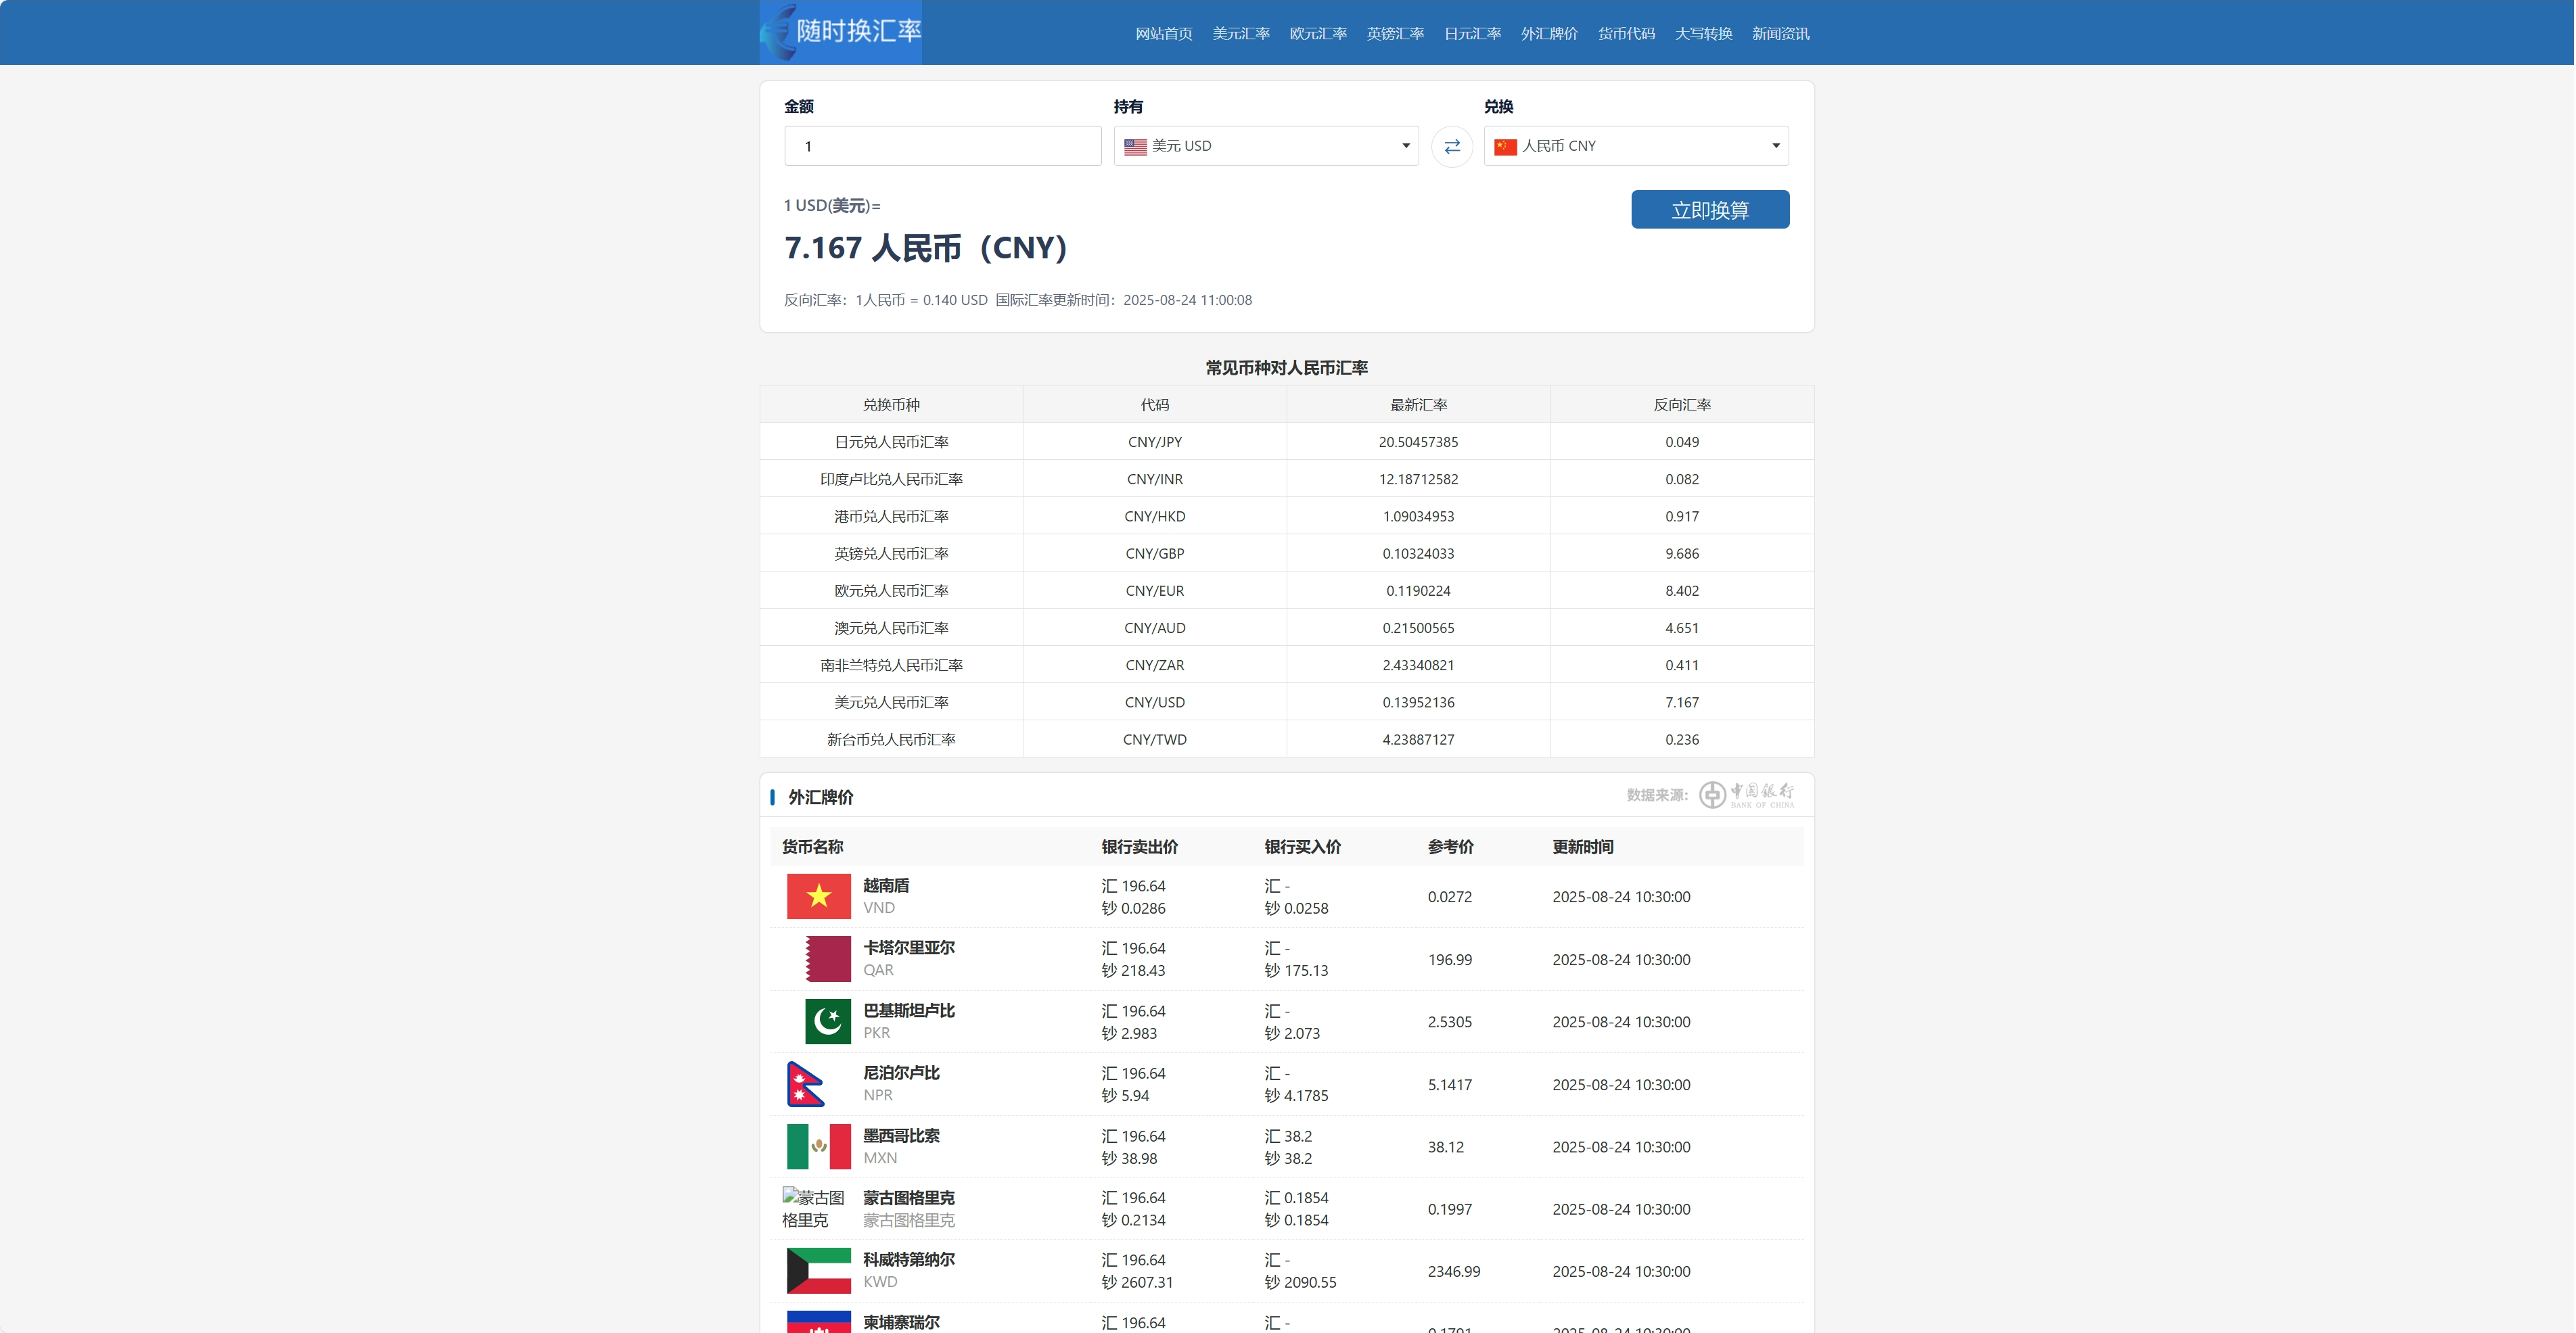Click the 大写转换 link in the navbar
This screenshot has width=2576, height=1333.
click(1703, 33)
